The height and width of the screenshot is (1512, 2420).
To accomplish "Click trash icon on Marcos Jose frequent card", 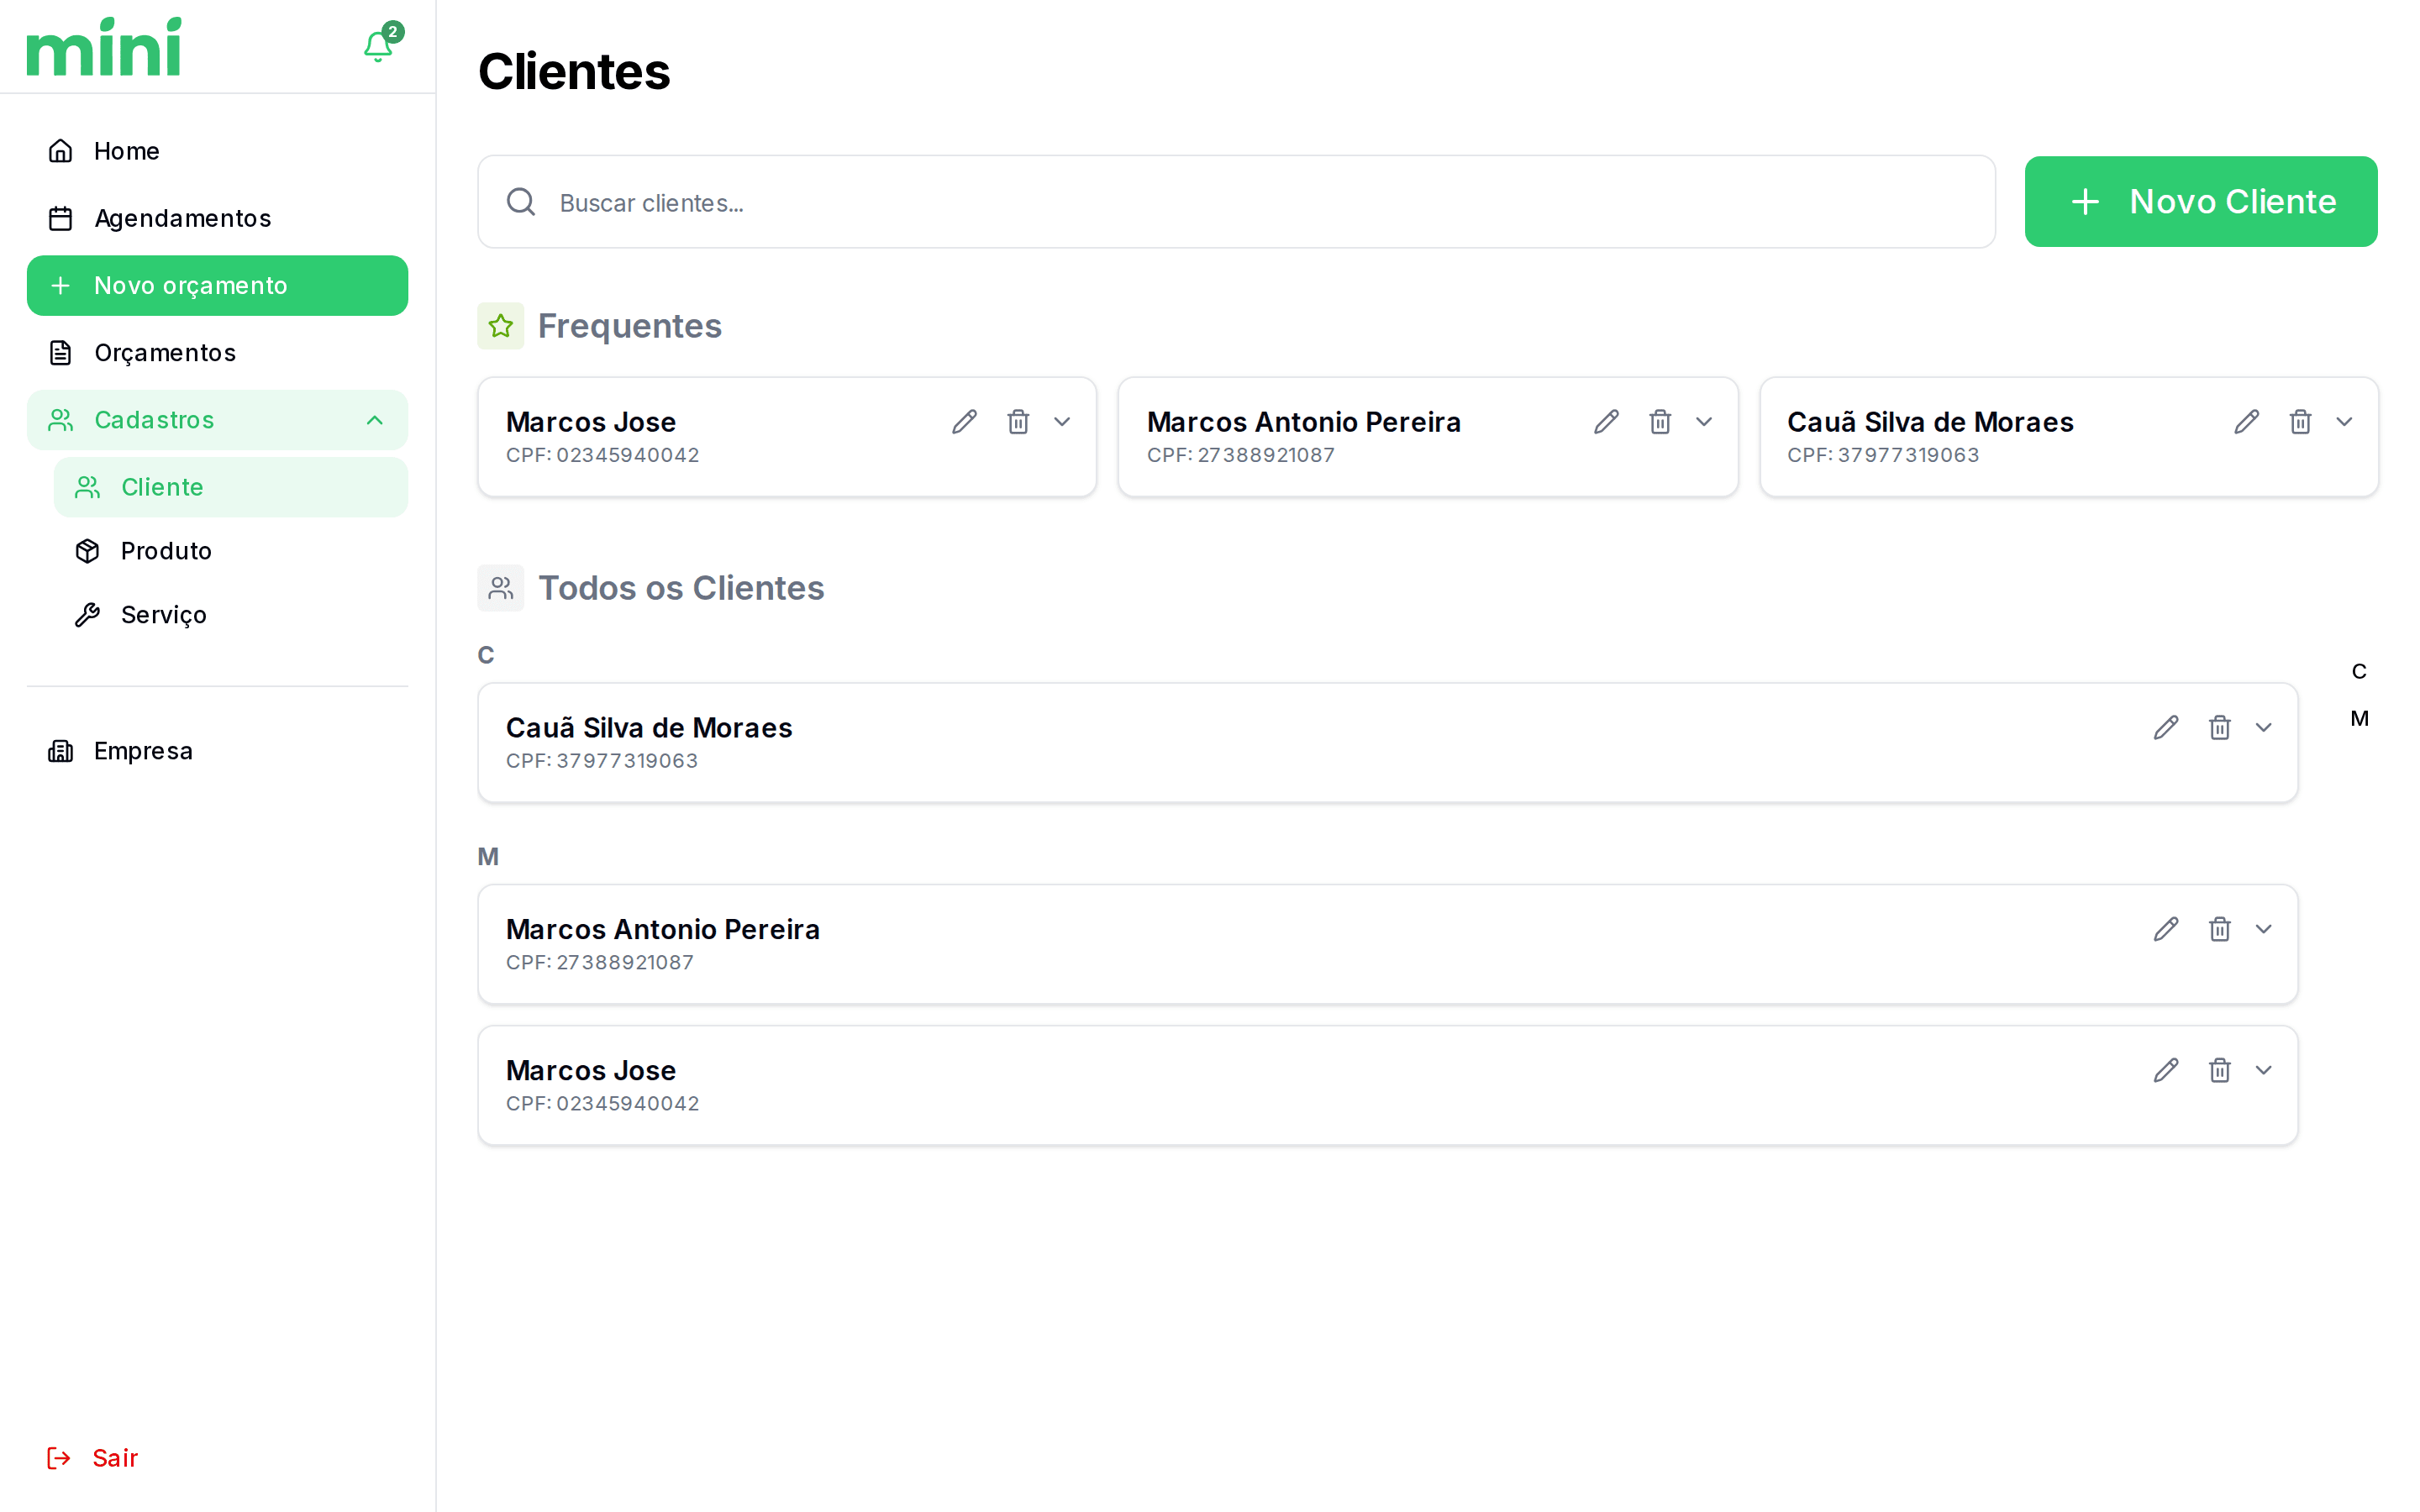I will (1018, 422).
